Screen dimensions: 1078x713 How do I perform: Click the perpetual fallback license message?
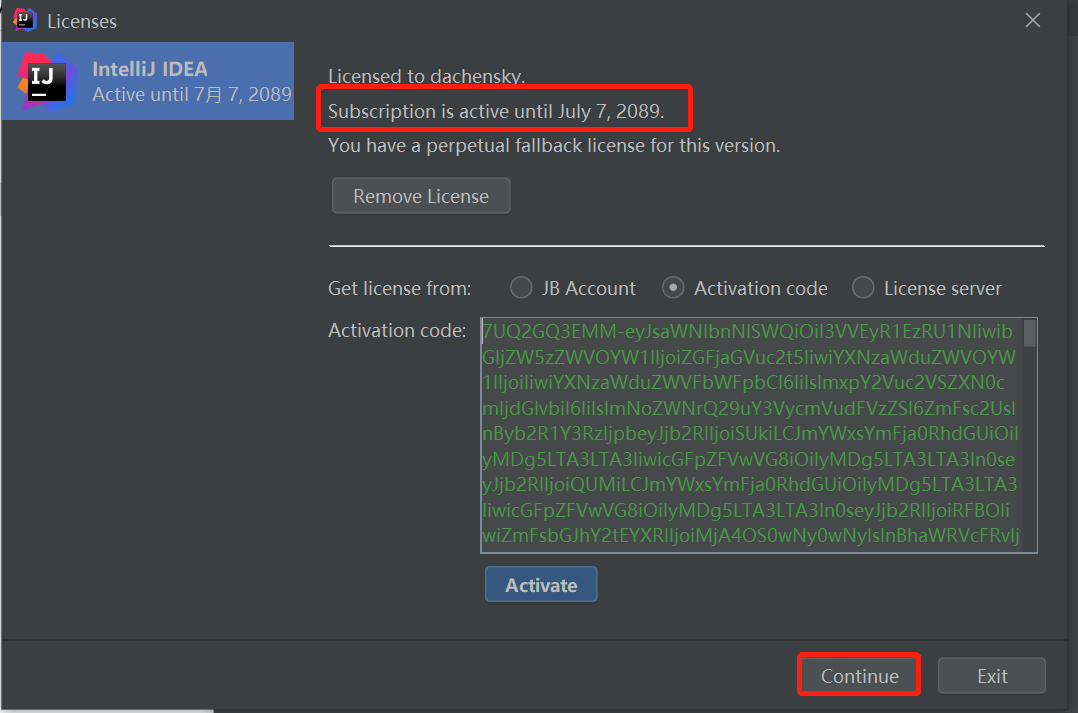click(554, 145)
